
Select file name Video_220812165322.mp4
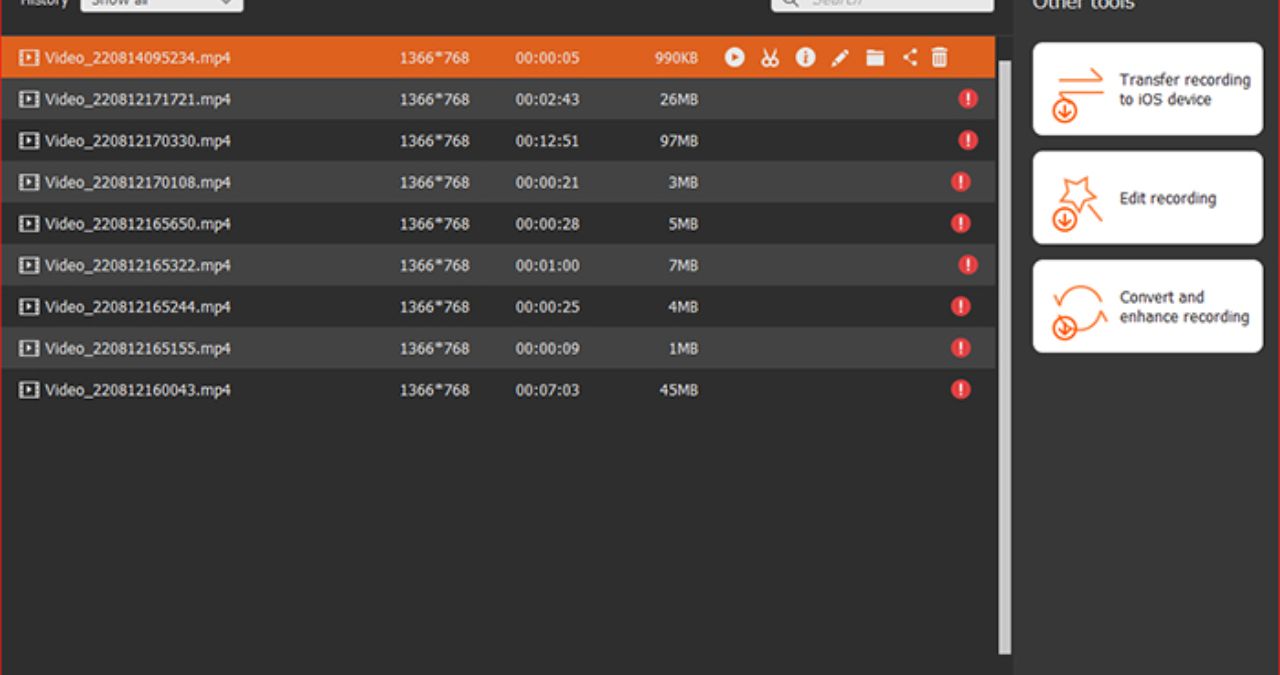point(138,265)
